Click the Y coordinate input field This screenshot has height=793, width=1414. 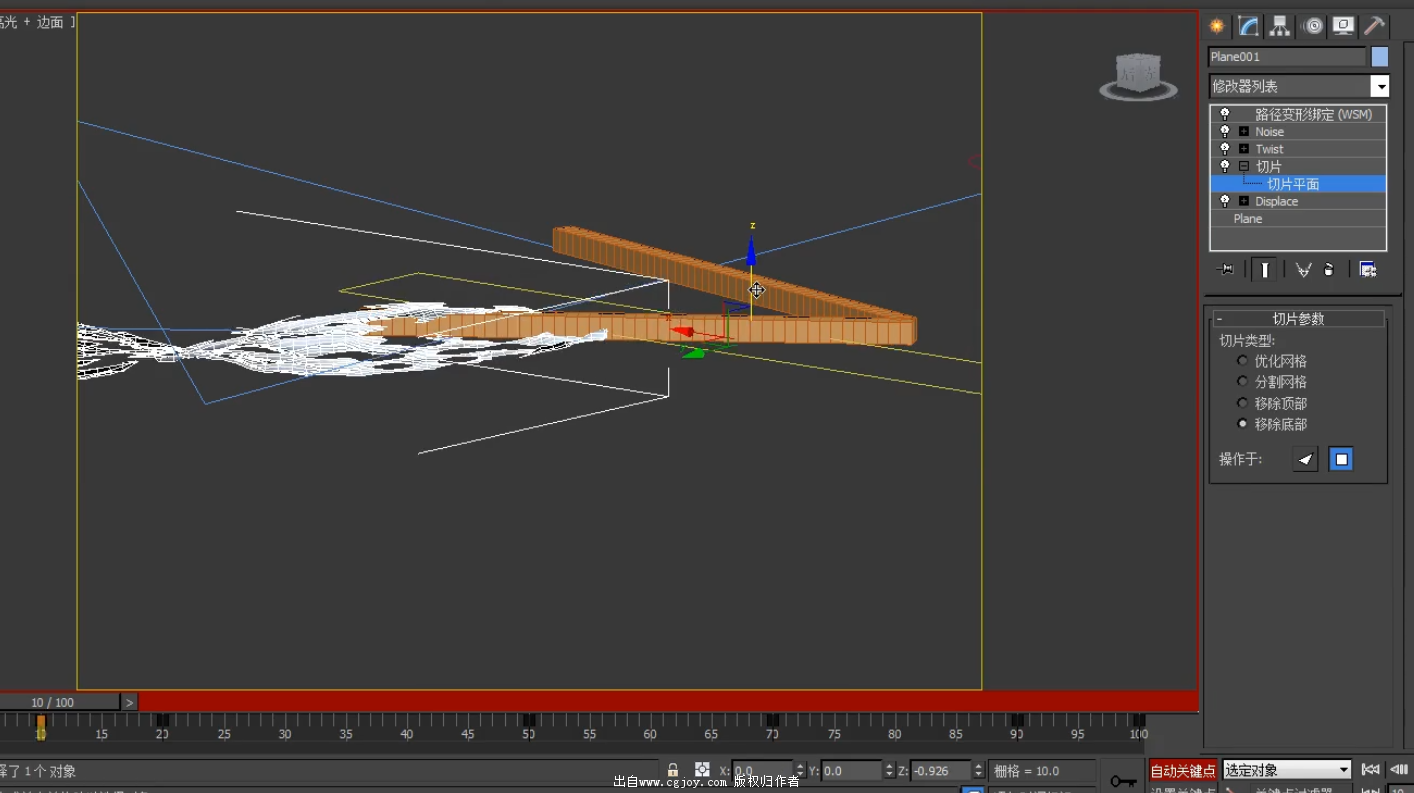coord(851,771)
